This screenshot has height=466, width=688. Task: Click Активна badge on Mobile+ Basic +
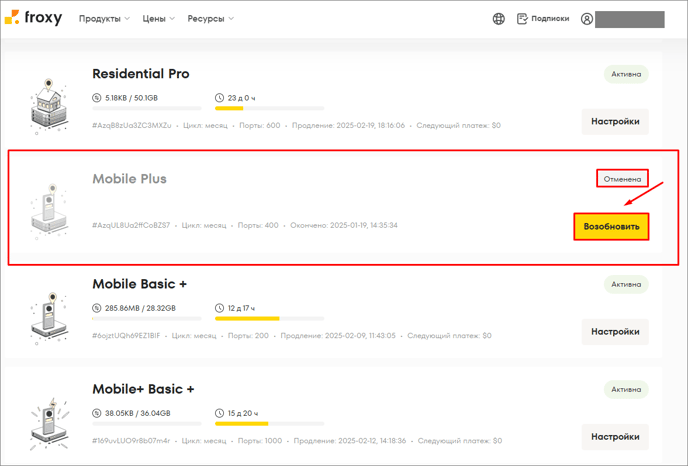click(x=626, y=389)
